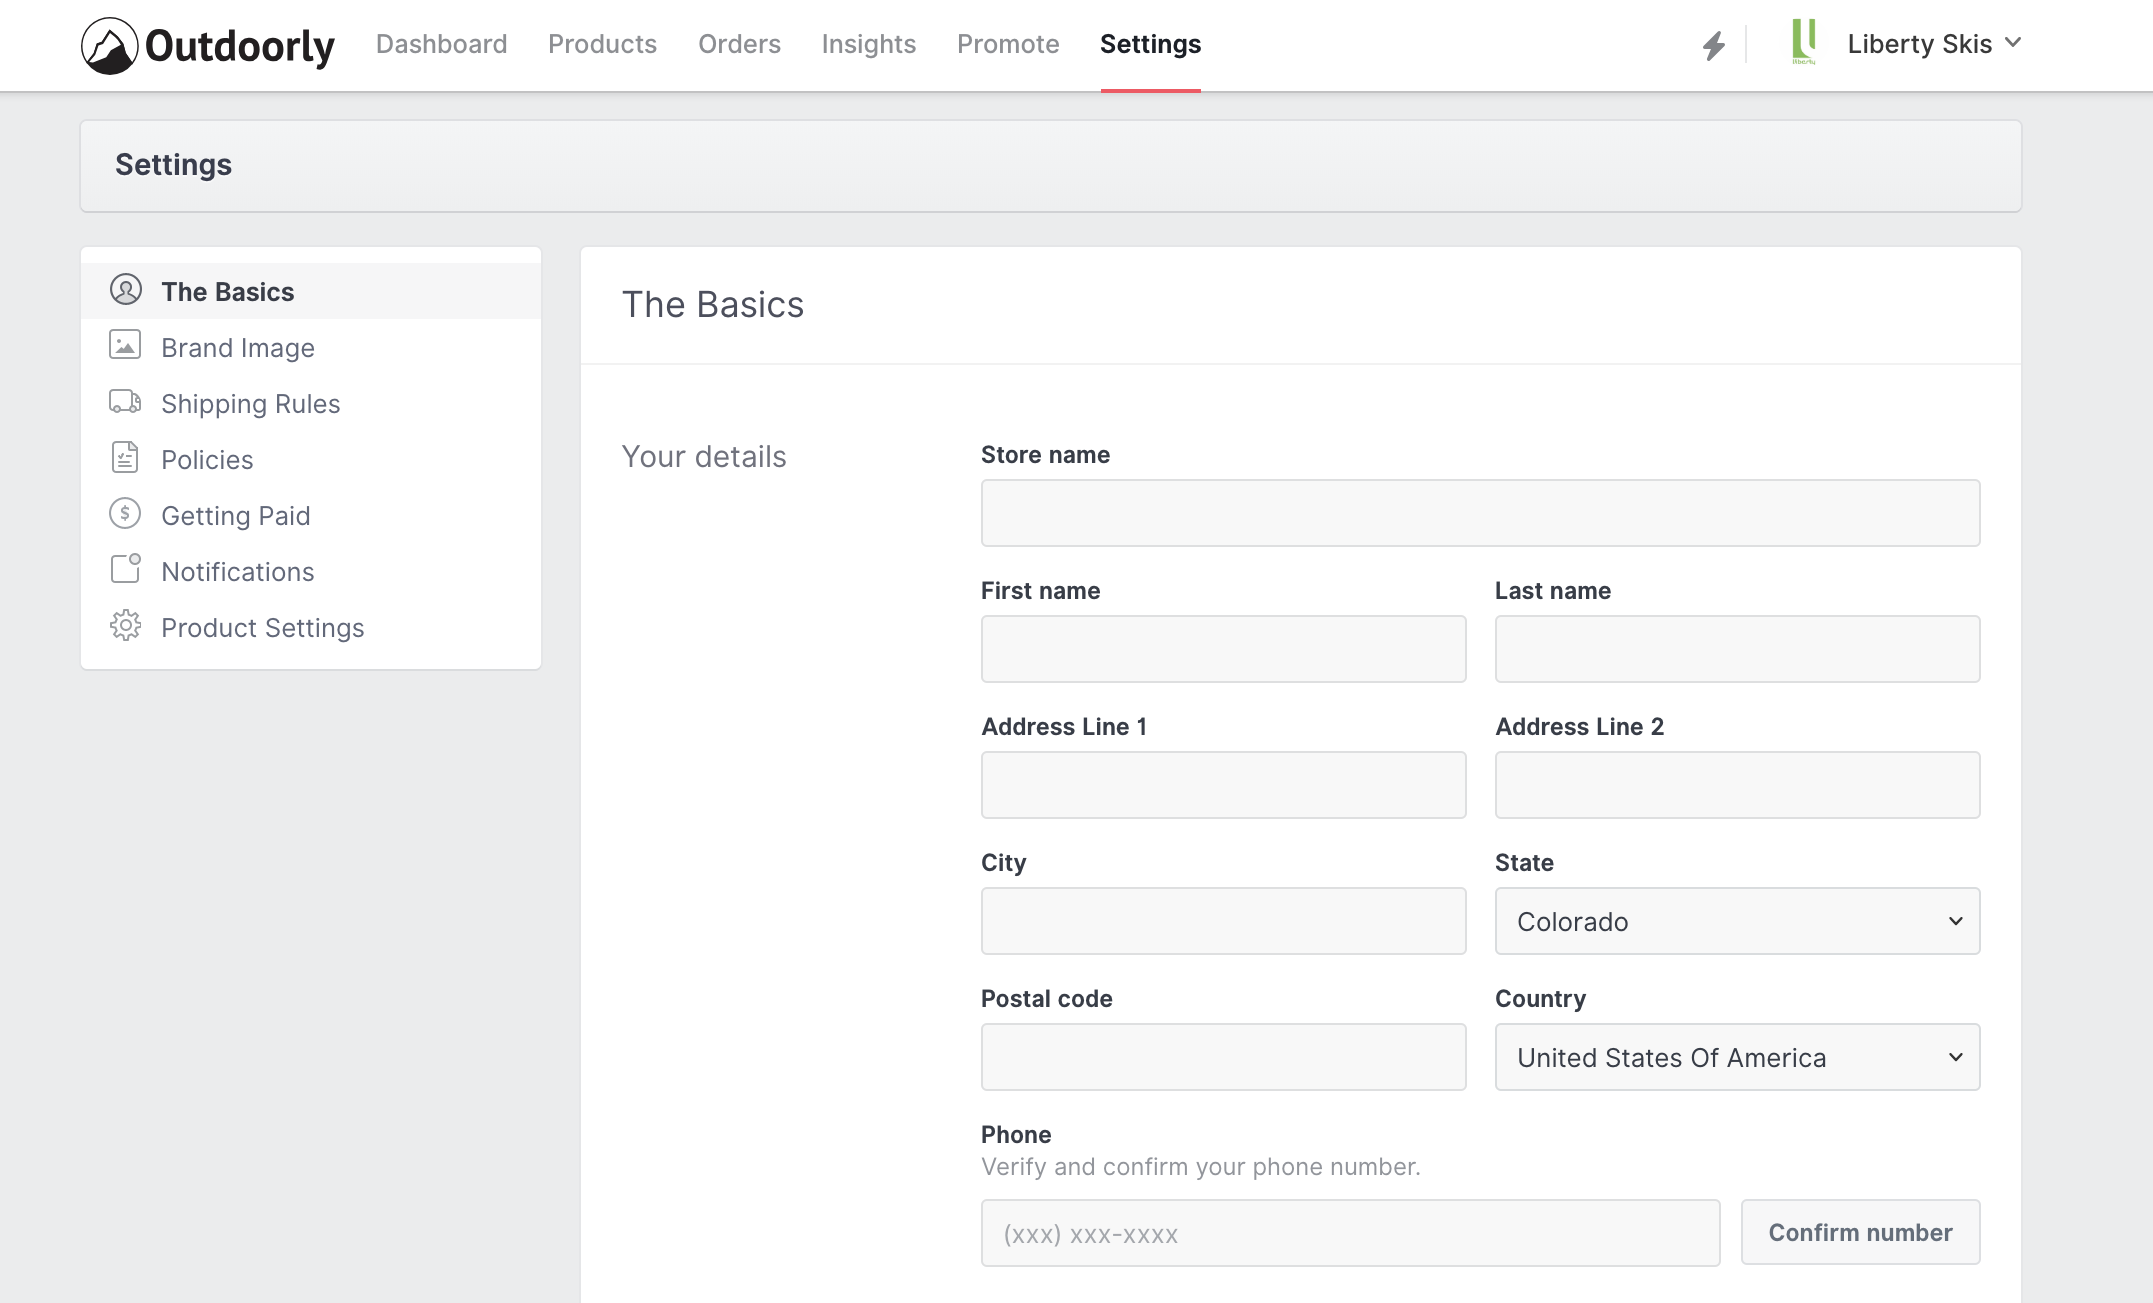Switch to the Insights tab
This screenshot has height=1303, width=2153.
pos(868,44)
